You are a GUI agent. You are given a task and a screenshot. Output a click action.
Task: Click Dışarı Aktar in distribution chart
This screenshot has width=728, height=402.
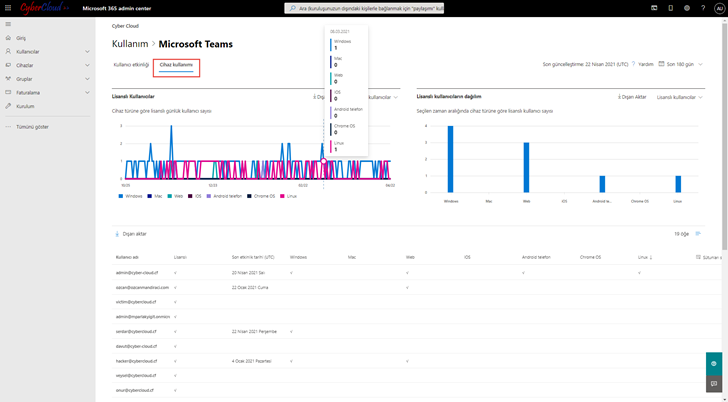click(634, 97)
